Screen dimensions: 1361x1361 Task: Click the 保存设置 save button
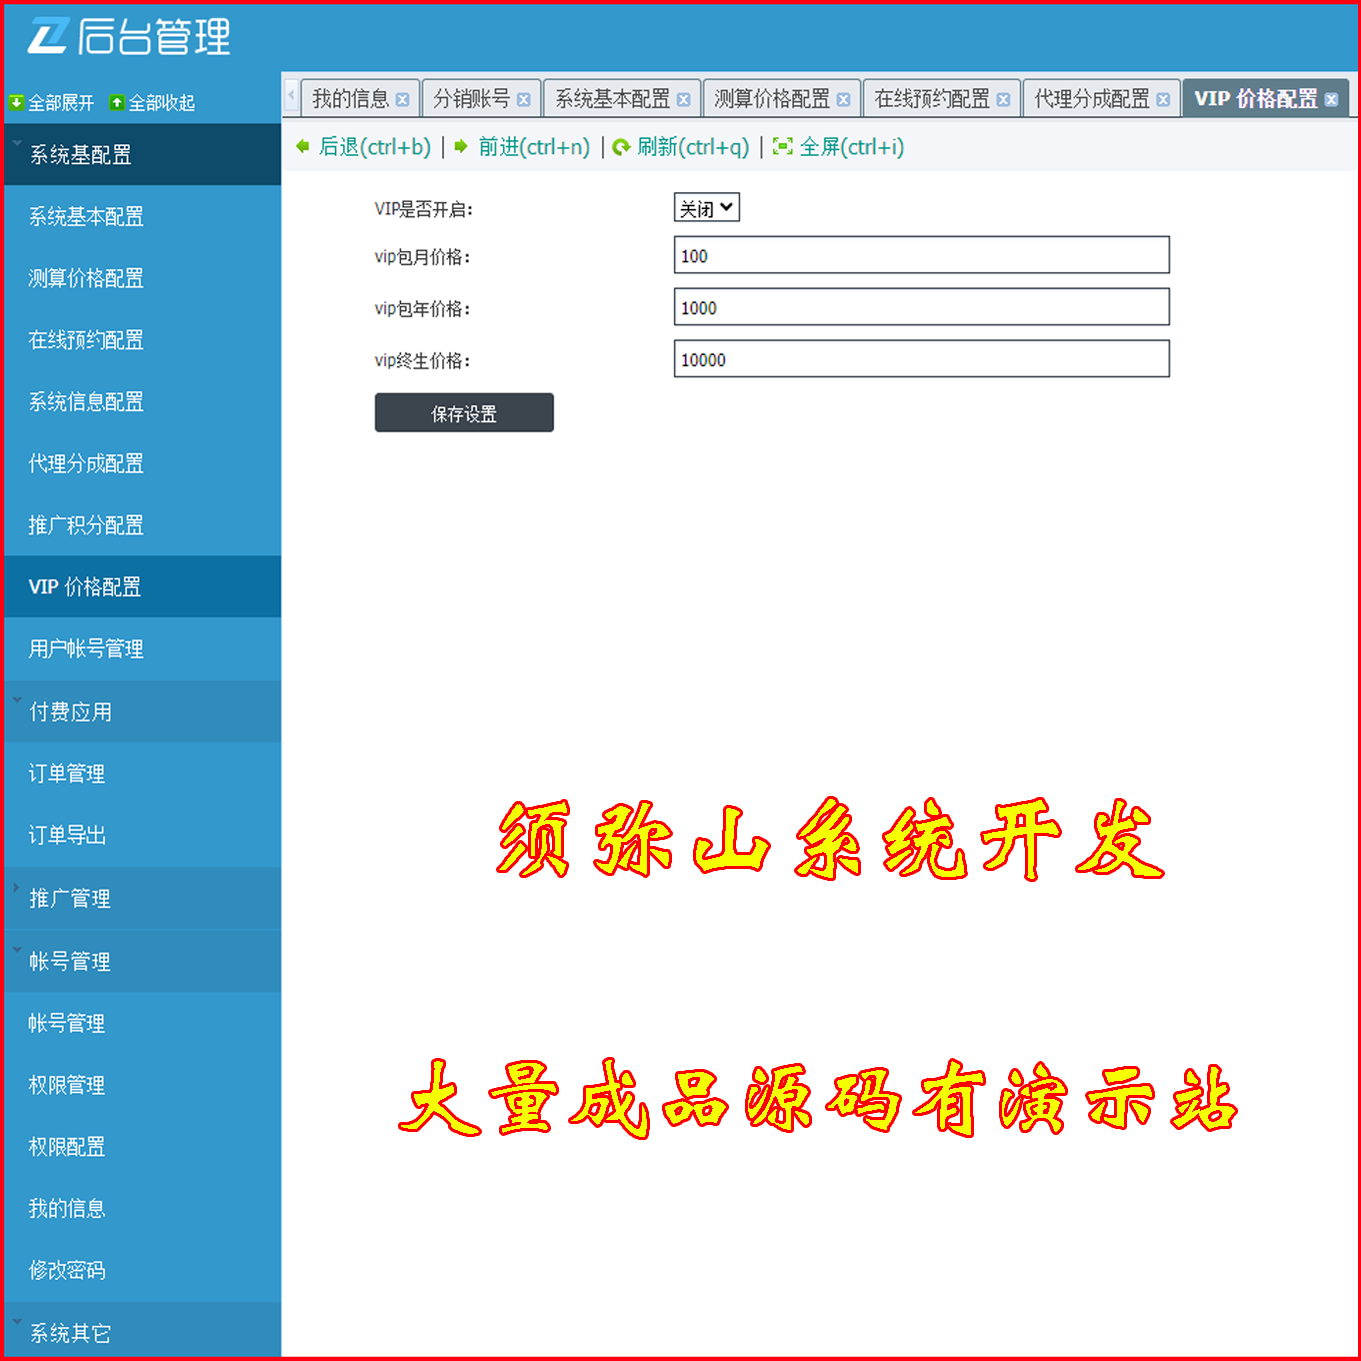point(464,413)
